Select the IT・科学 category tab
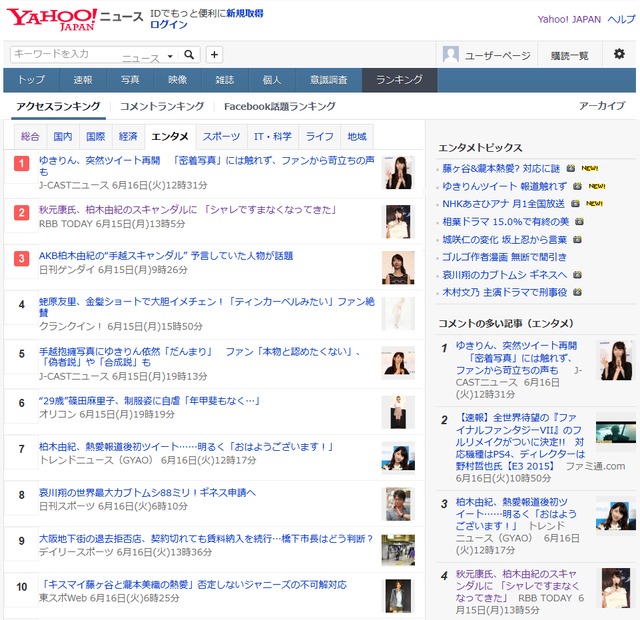Image resolution: width=640 pixels, height=620 pixels. 273,136
